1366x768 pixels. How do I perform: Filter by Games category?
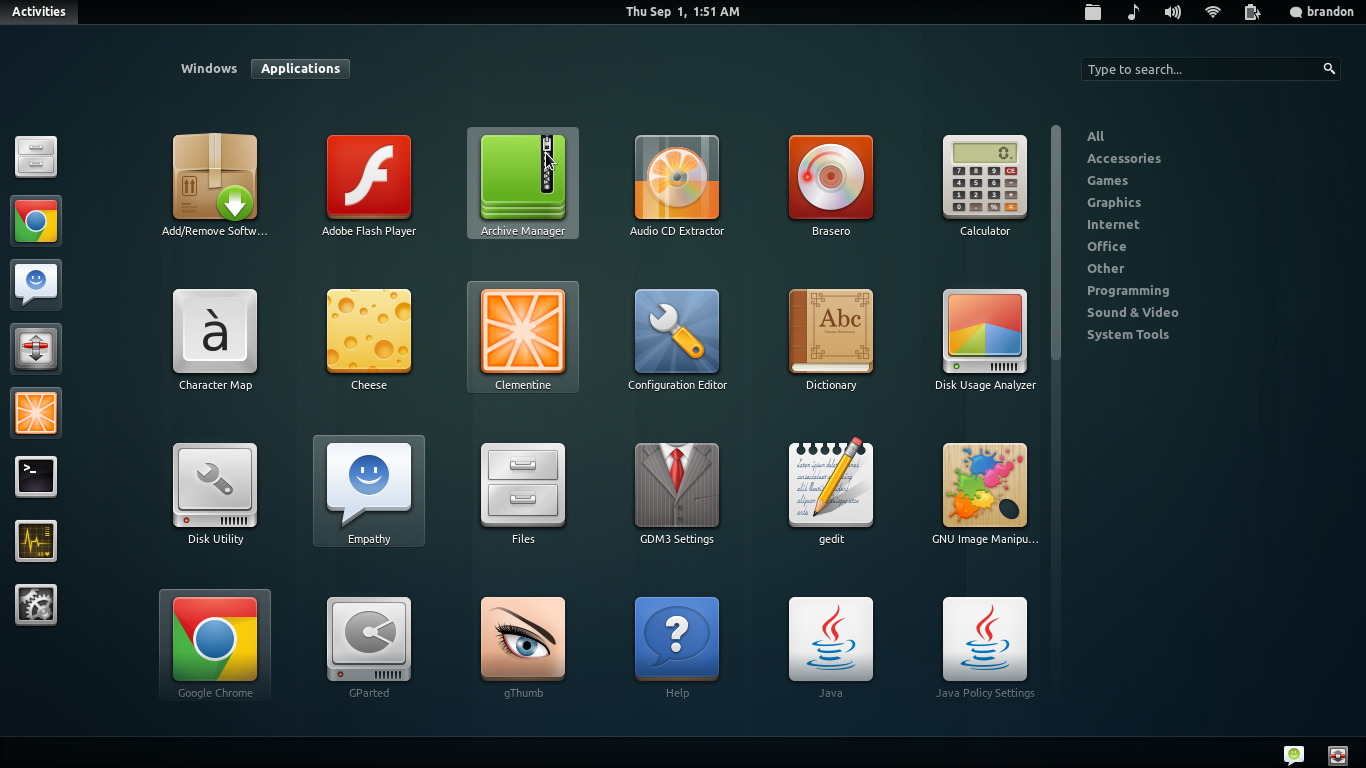[x=1107, y=180]
